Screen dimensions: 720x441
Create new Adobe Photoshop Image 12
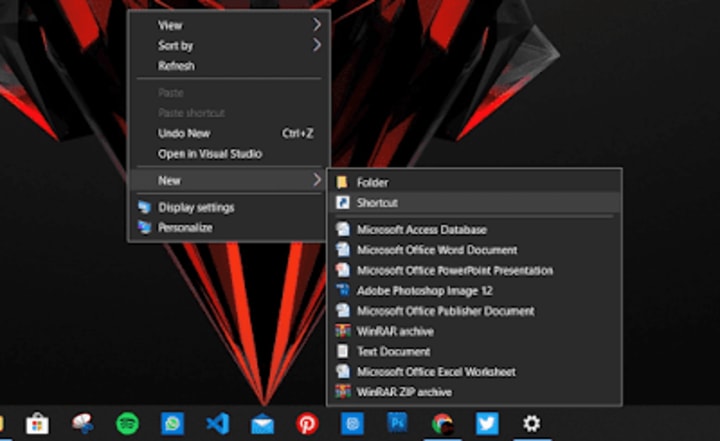point(474,290)
